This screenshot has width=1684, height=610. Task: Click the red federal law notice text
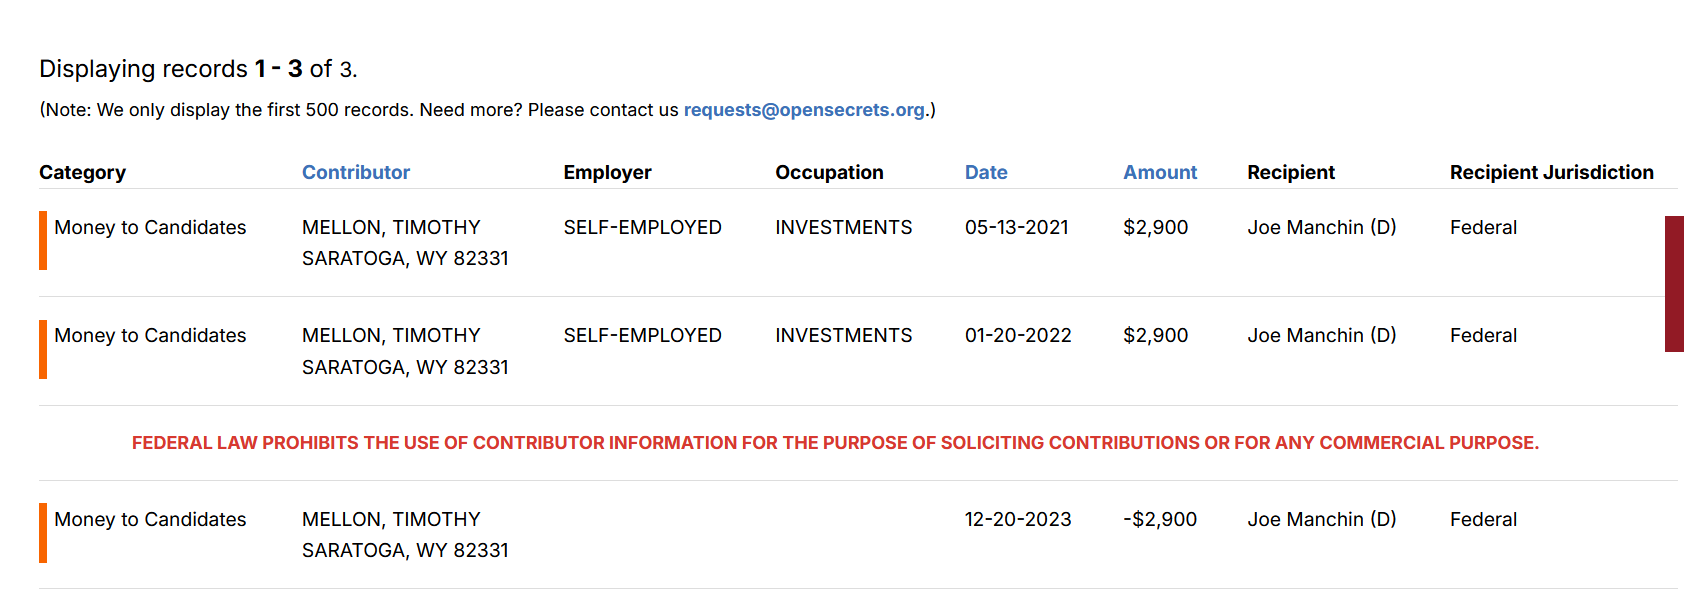point(835,443)
